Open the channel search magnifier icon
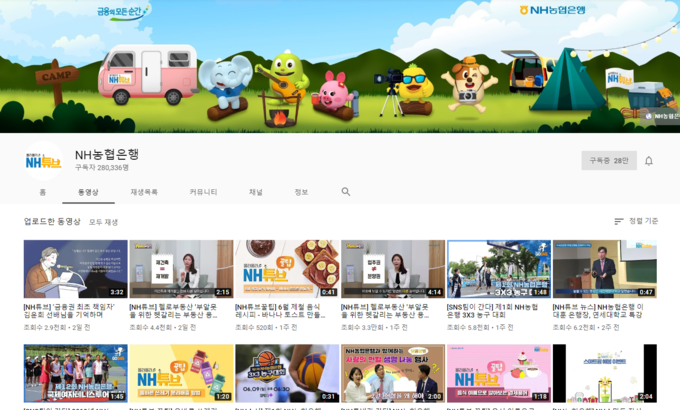Viewport: 680px width, 410px height. point(346,192)
